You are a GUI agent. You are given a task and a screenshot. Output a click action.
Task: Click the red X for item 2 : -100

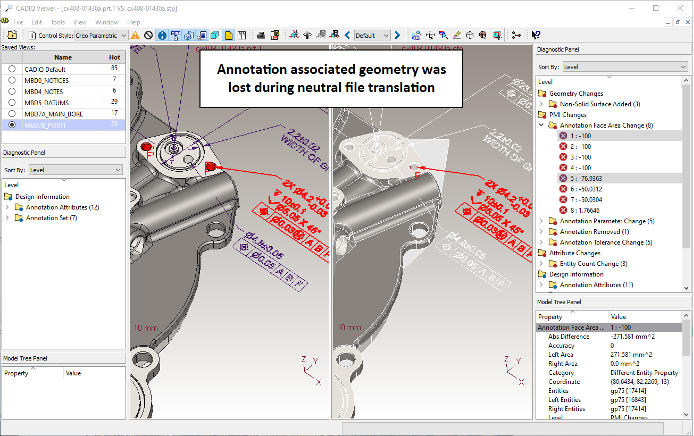(563, 146)
